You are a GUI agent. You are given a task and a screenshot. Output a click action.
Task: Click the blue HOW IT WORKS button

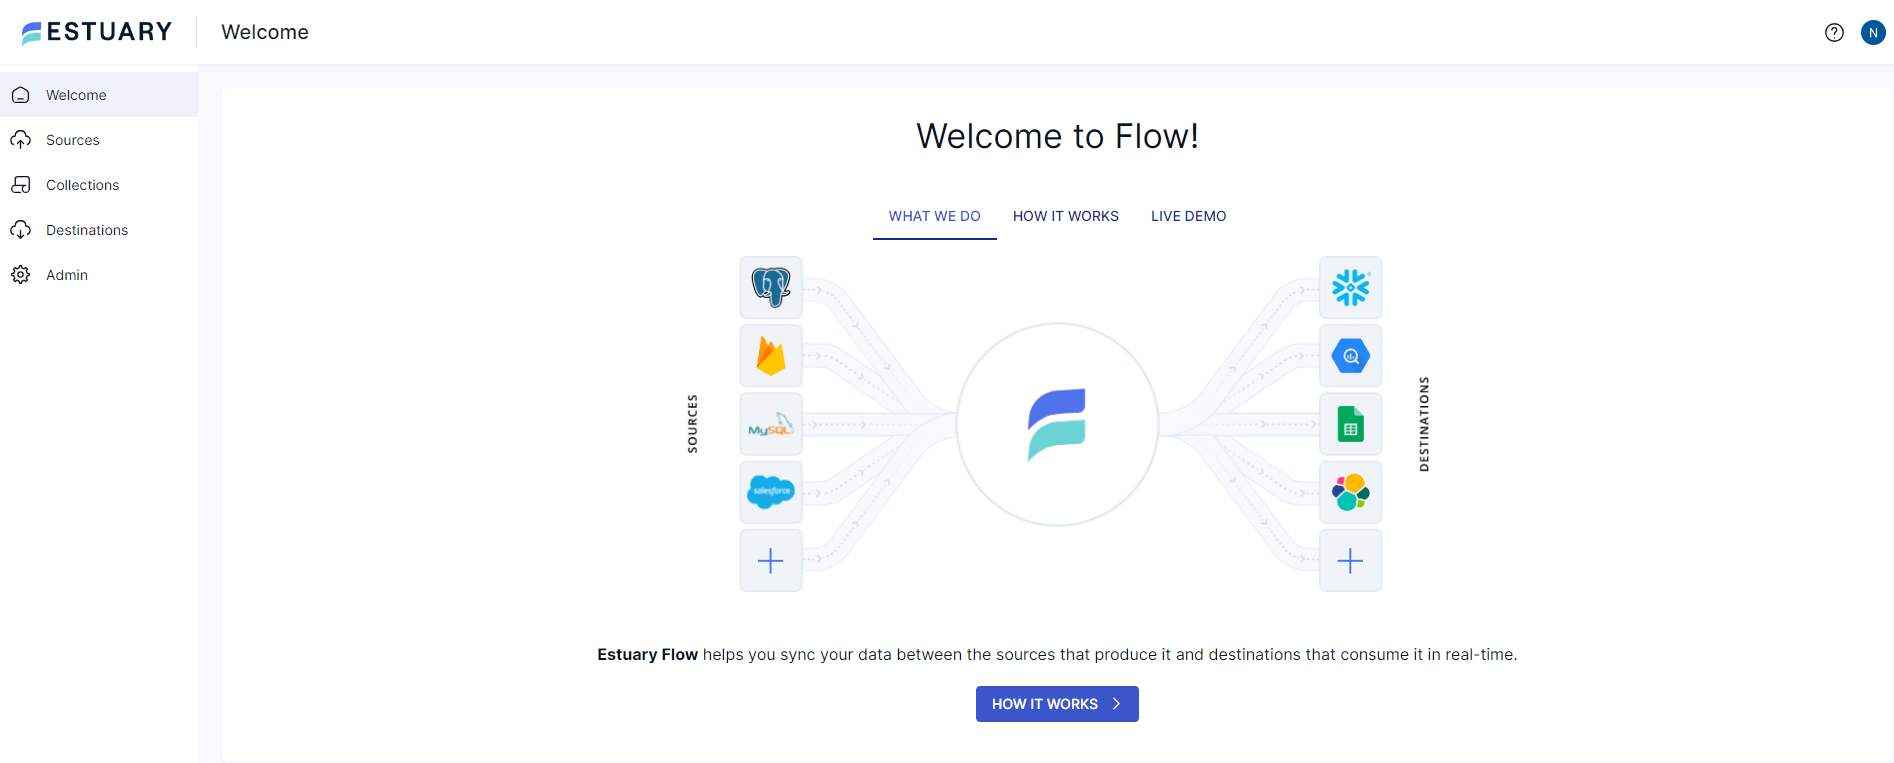[x=1057, y=704]
